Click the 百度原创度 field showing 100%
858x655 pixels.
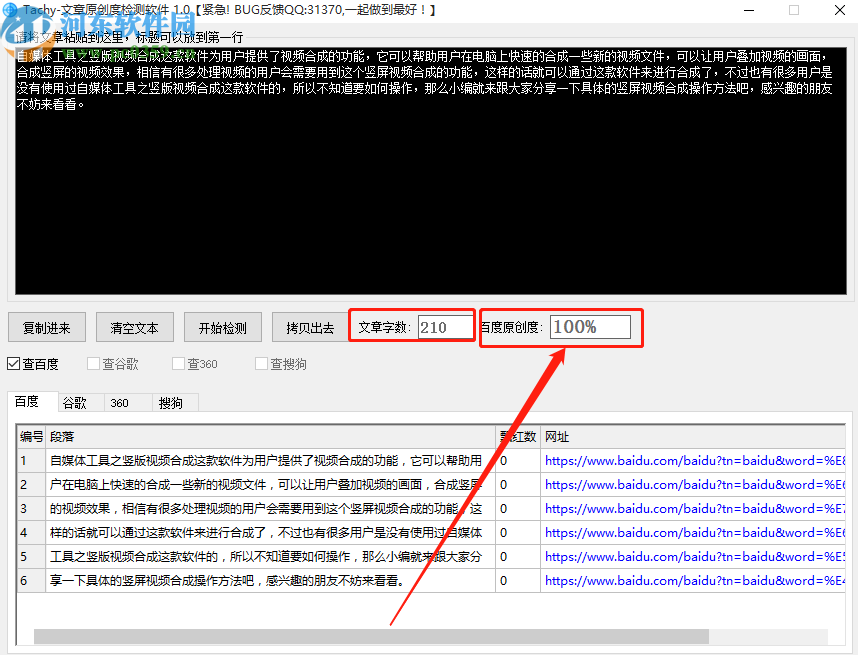click(x=593, y=326)
